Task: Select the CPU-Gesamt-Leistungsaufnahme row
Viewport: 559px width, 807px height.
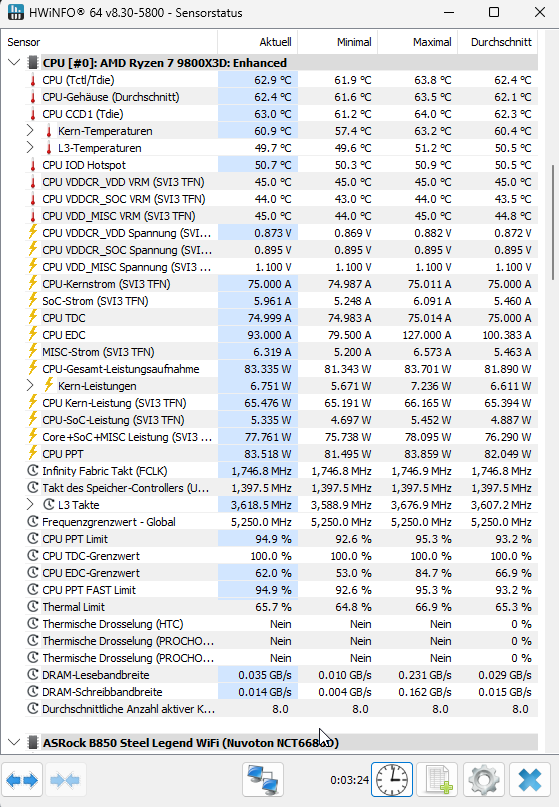Action: click(x=281, y=369)
